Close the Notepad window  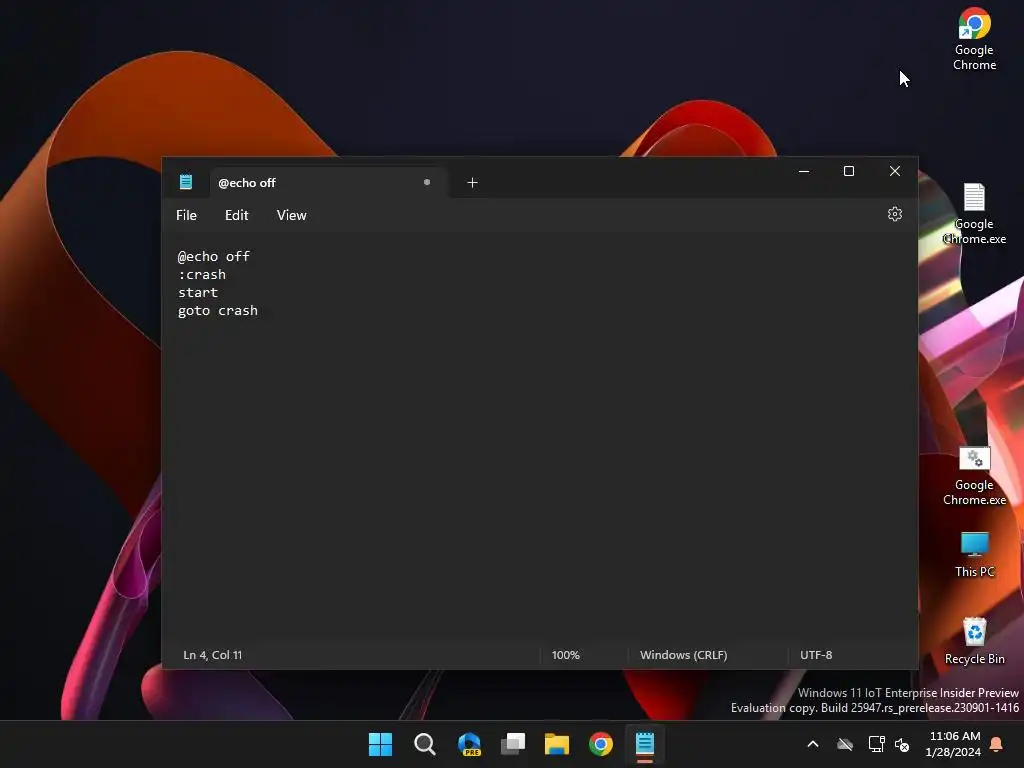click(895, 171)
